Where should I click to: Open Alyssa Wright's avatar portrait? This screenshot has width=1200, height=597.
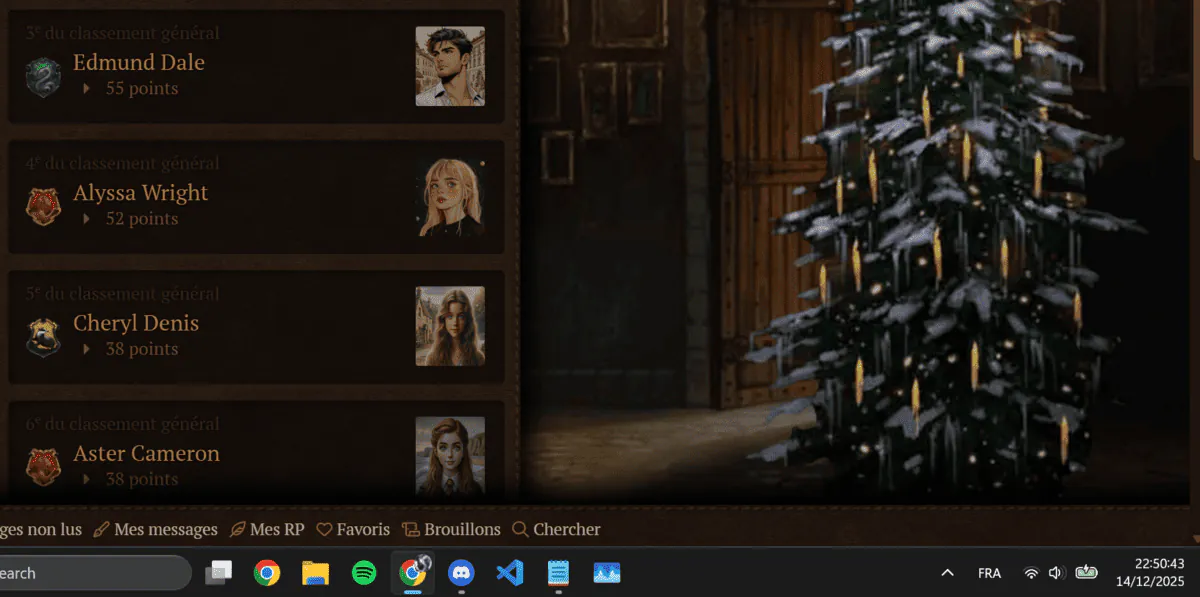click(x=450, y=197)
